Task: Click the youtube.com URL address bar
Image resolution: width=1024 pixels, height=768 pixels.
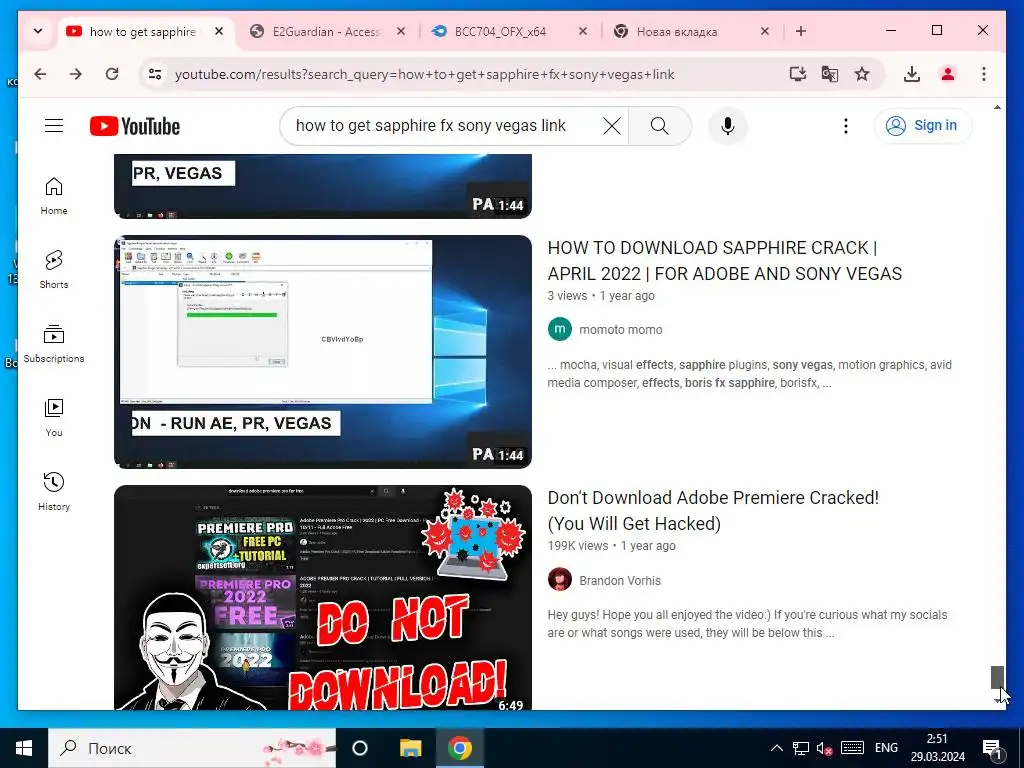Action: pos(424,74)
